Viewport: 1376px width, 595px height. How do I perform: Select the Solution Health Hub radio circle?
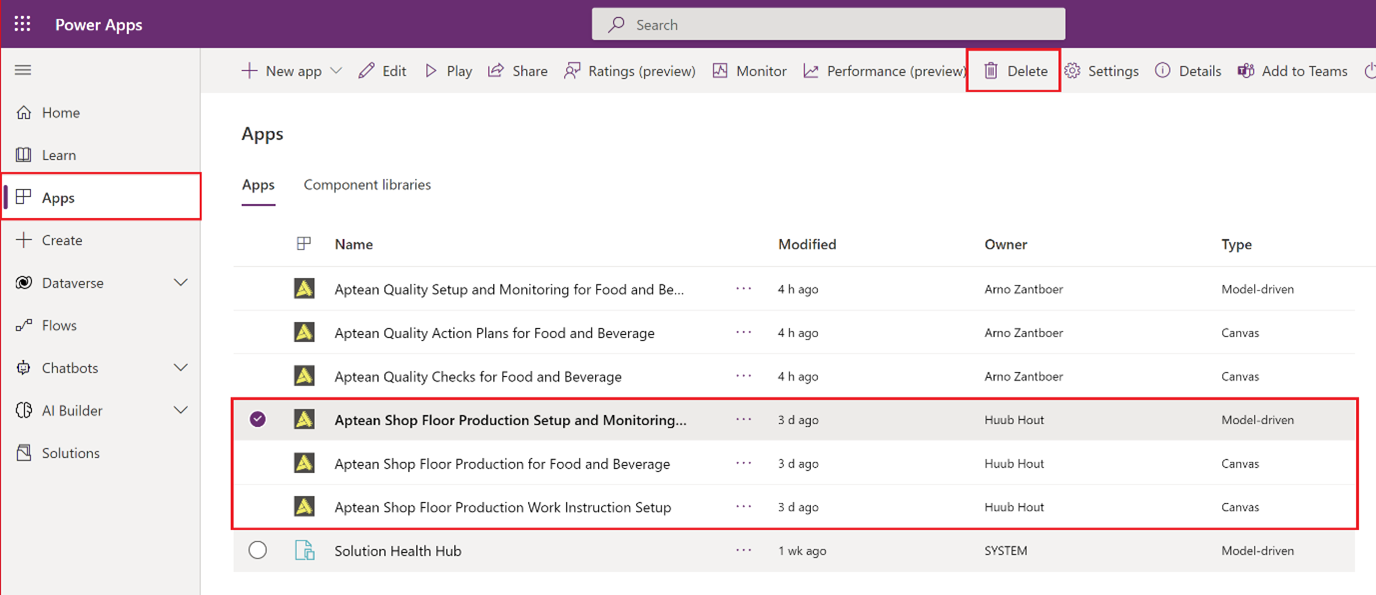(x=258, y=550)
